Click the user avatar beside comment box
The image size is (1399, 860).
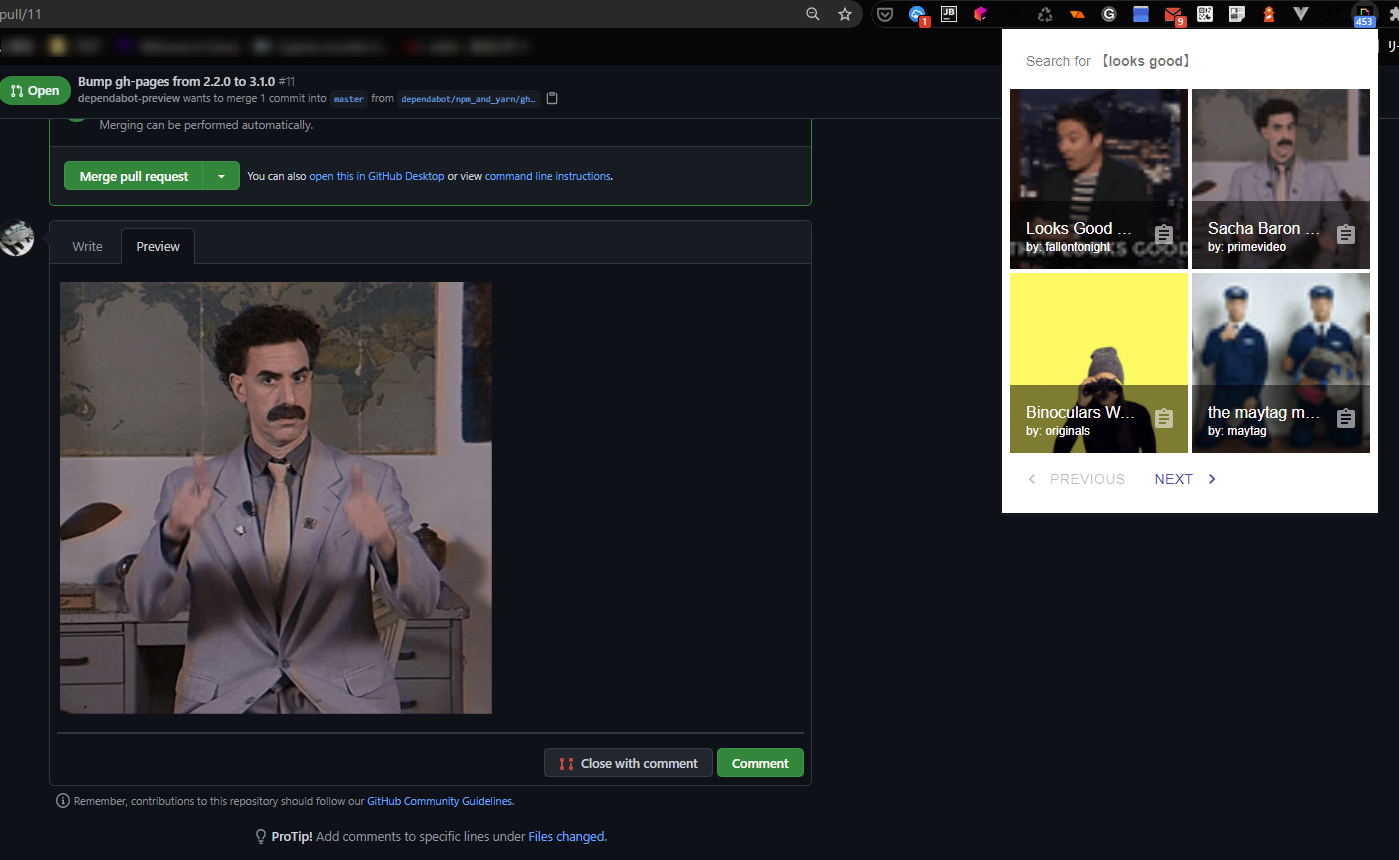point(17,238)
